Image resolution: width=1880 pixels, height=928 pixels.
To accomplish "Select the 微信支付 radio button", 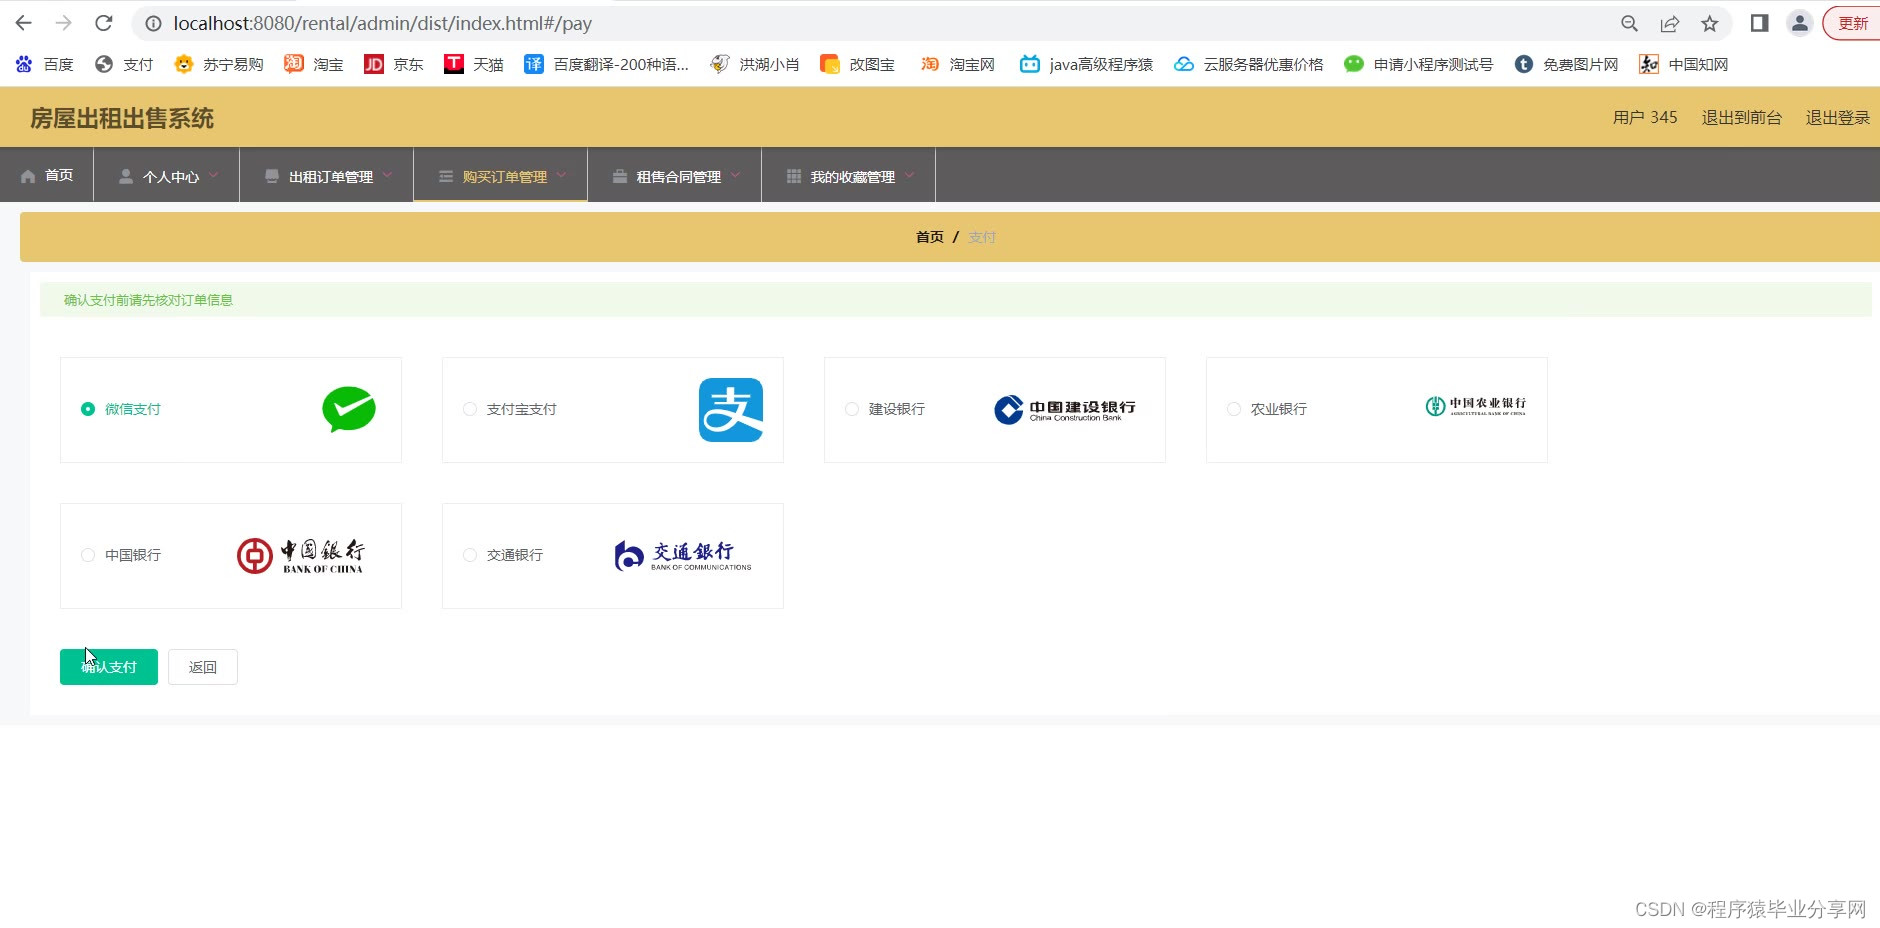I will pos(88,409).
